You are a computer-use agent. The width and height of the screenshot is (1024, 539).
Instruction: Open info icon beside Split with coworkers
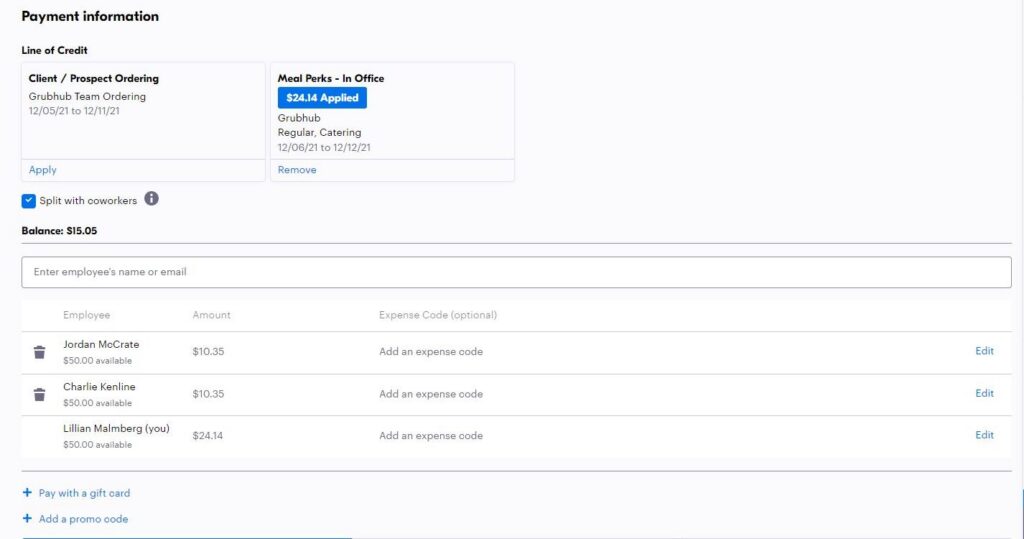(x=151, y=199)
